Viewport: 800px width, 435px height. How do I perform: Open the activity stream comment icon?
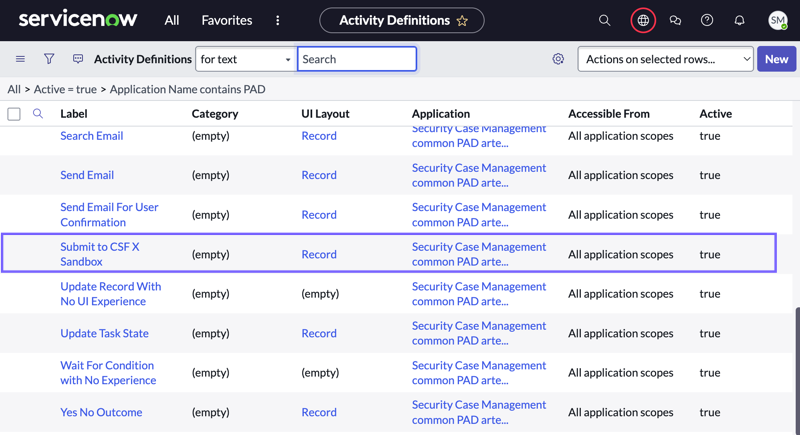(78, 59)
